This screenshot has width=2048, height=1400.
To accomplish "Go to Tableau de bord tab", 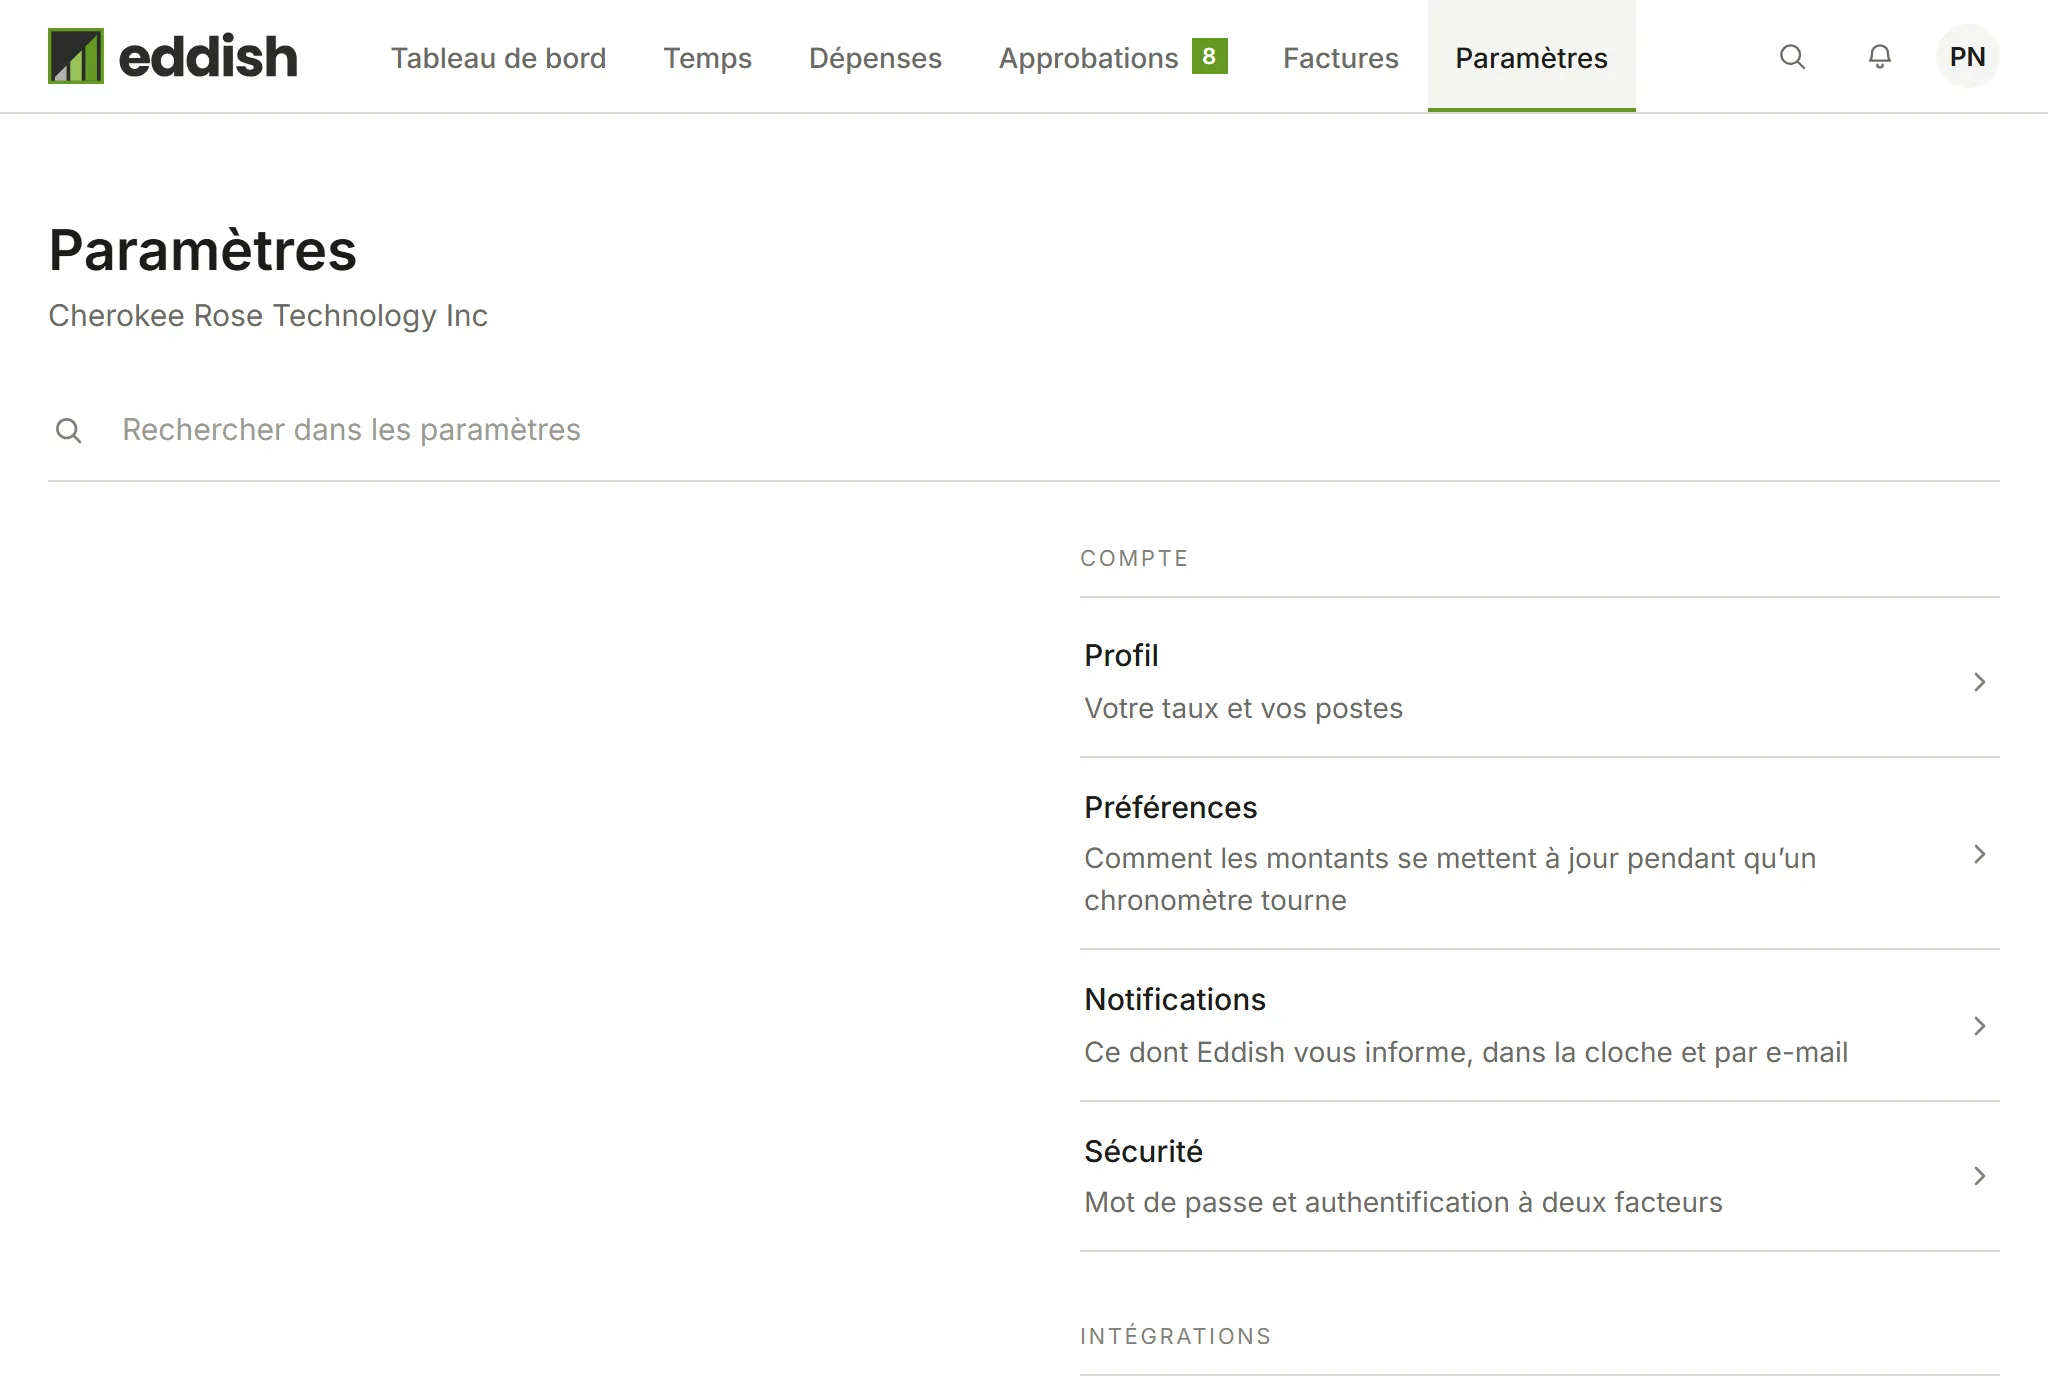I will 498,57.
